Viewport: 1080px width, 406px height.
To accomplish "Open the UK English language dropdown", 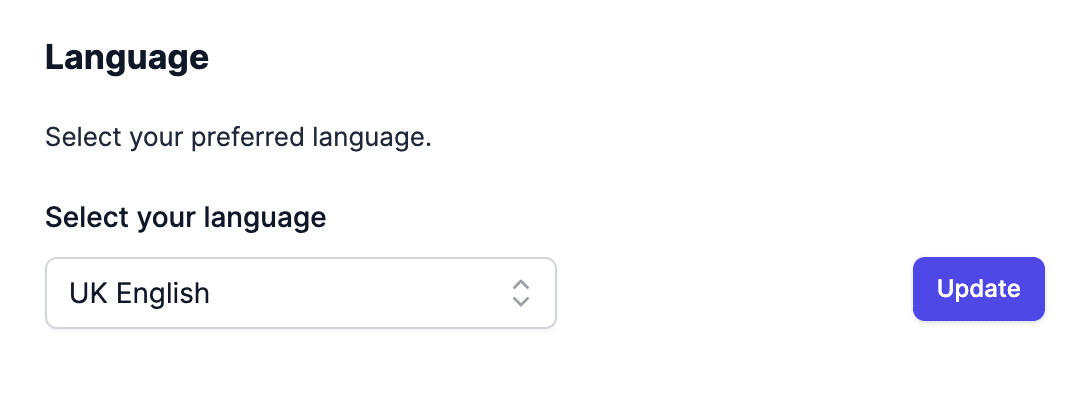I will [300, 293].
